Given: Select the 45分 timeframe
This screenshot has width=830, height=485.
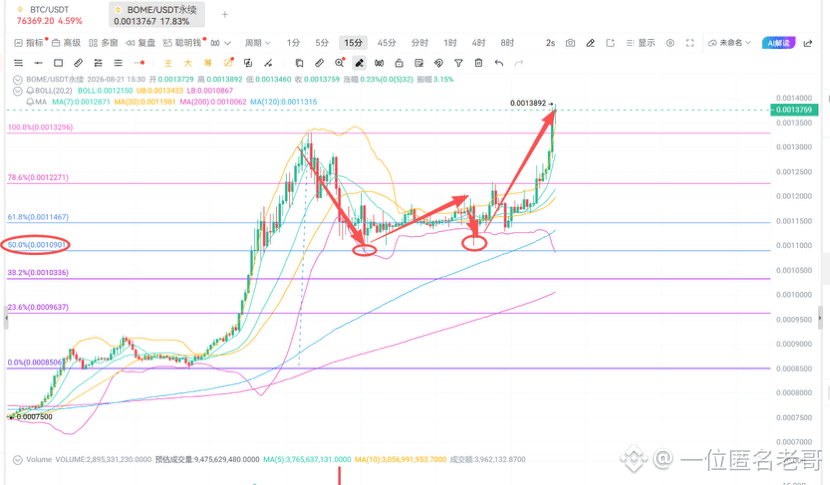Looking at the screenshot, I should point(386,43).
